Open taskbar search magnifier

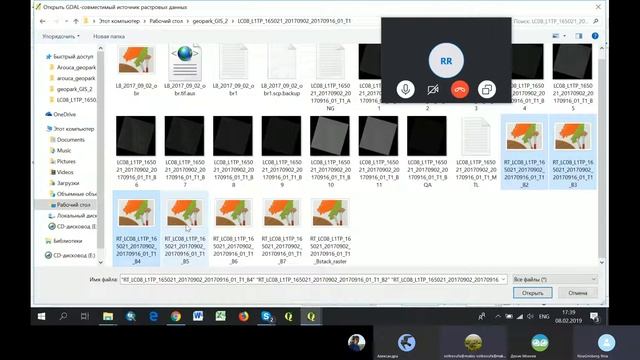tap(63, 316)
